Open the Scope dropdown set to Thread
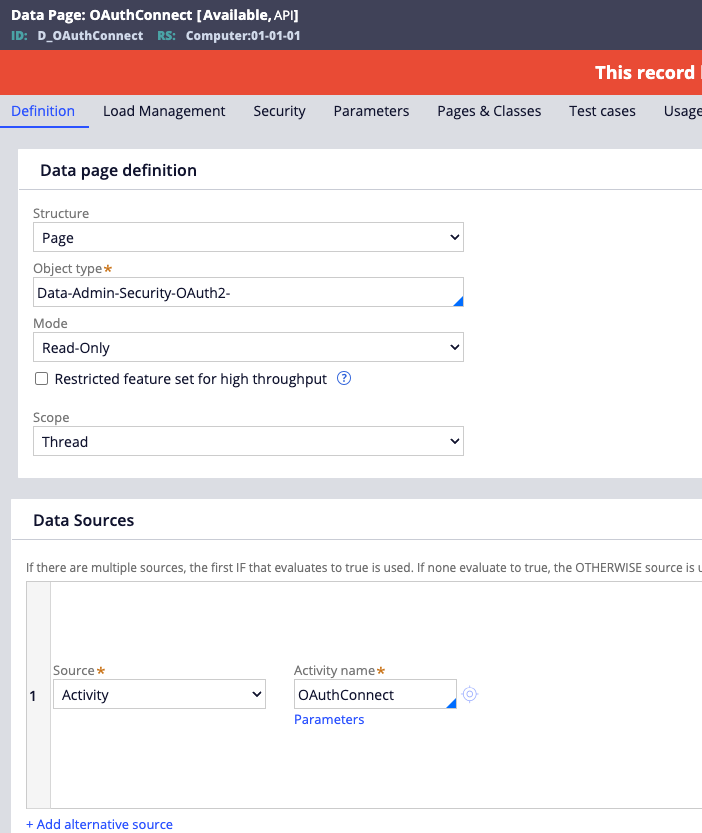 (x=248, y=442)
